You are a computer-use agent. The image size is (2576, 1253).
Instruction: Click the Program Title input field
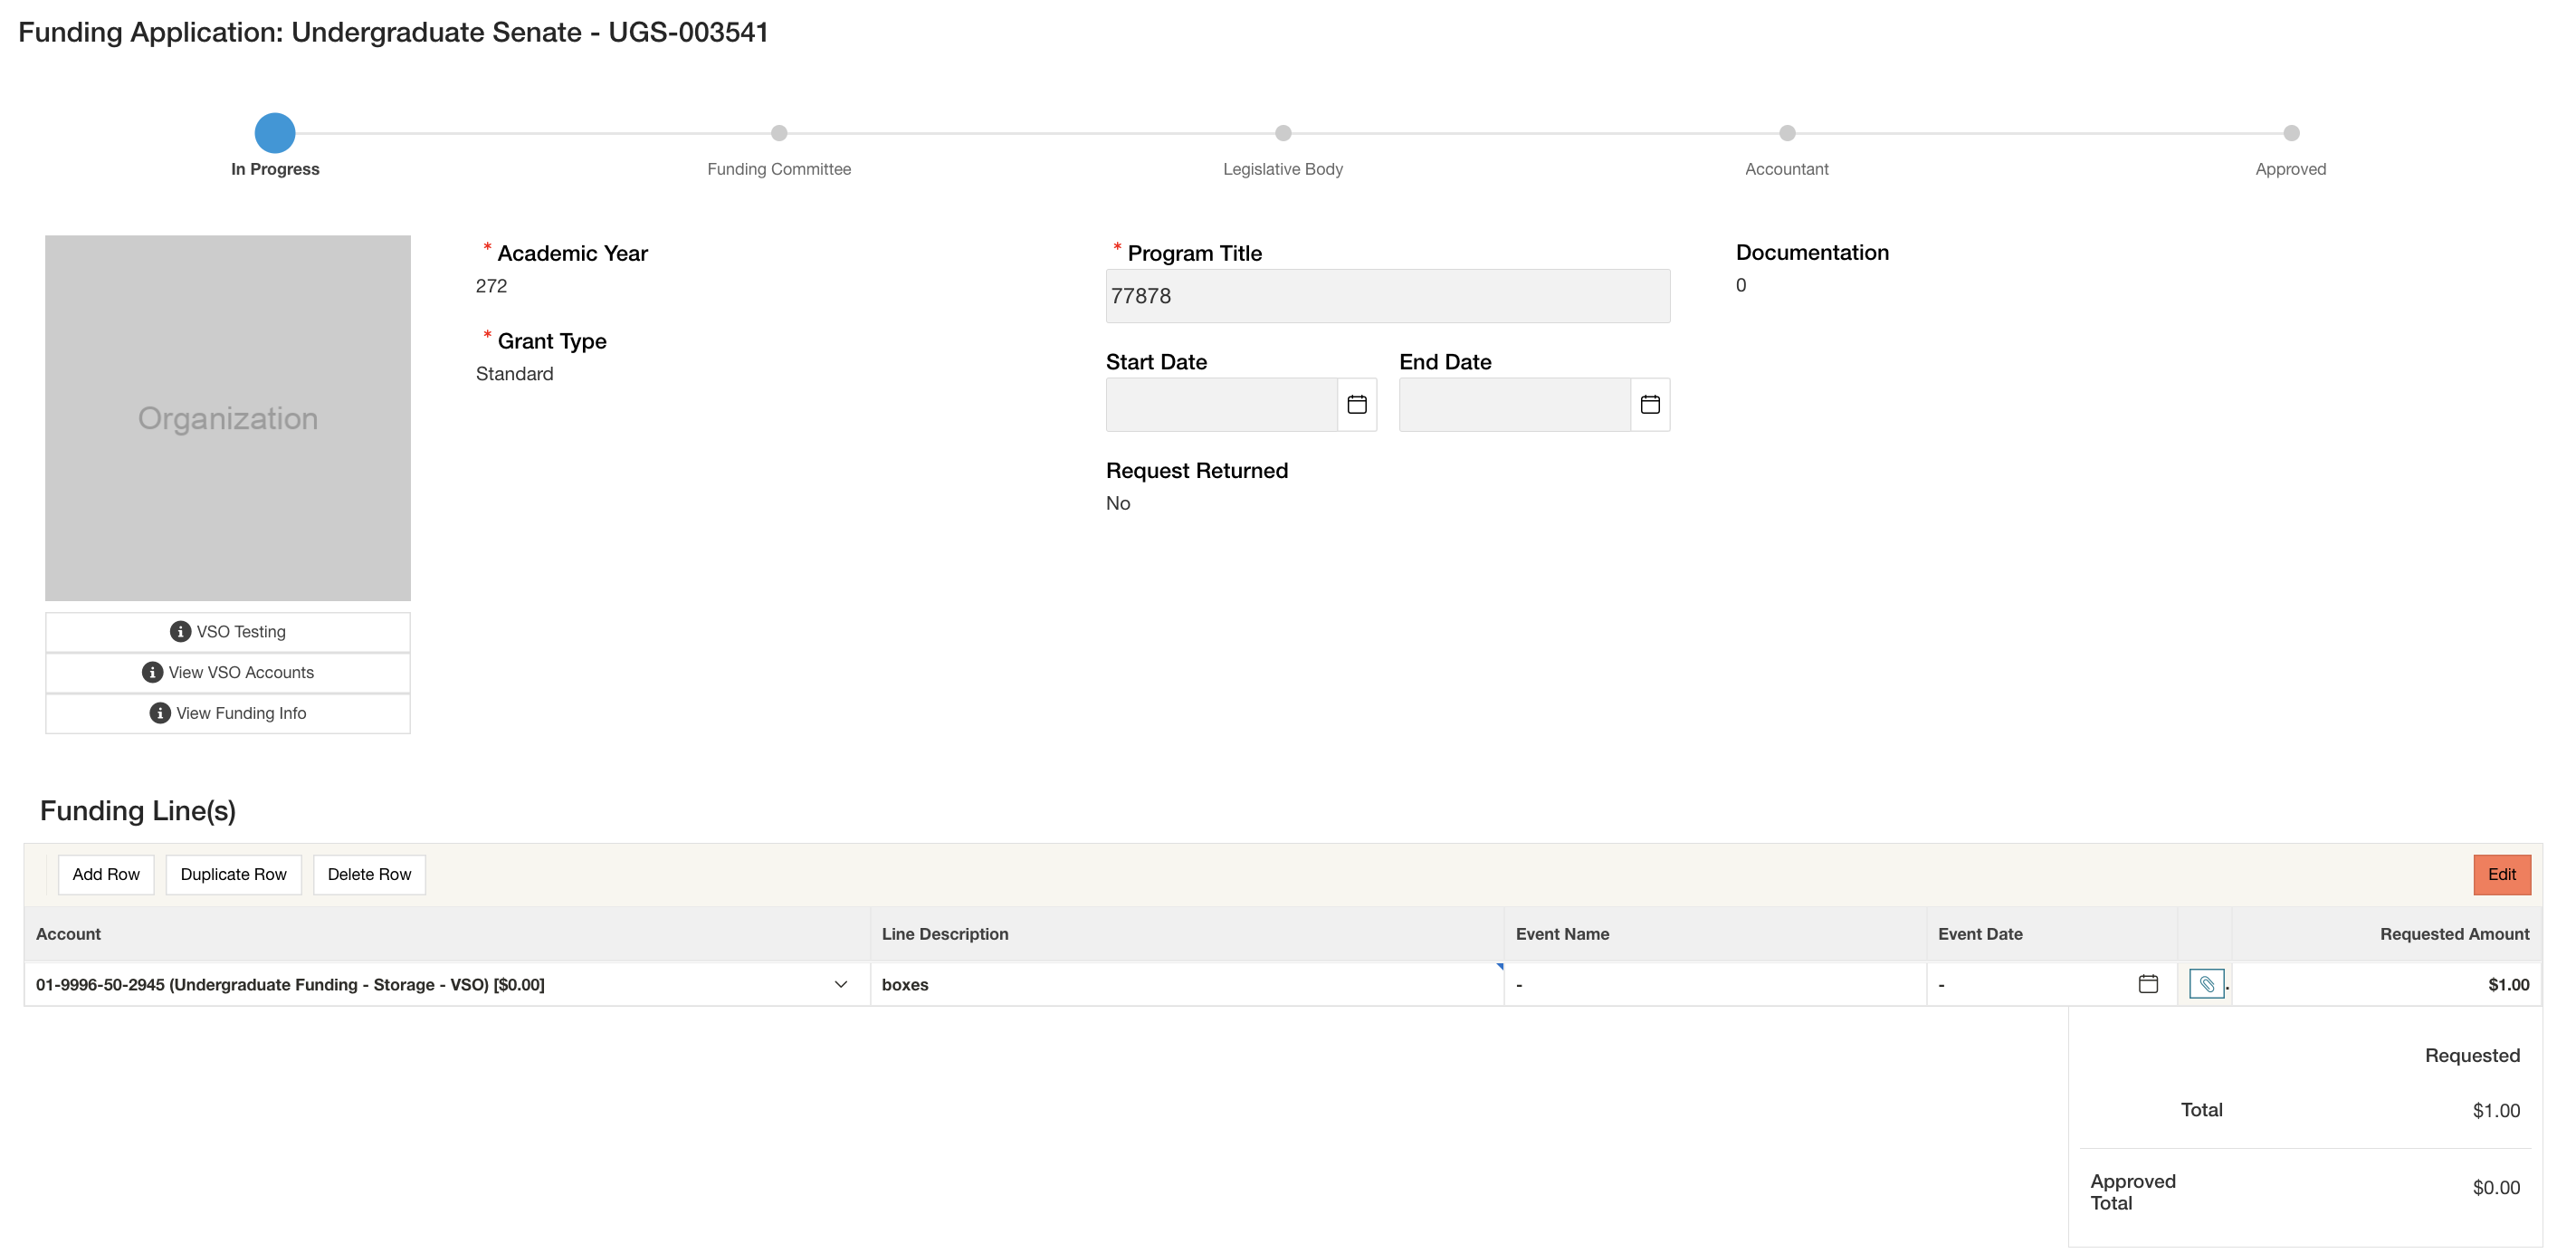[1387, 296]
